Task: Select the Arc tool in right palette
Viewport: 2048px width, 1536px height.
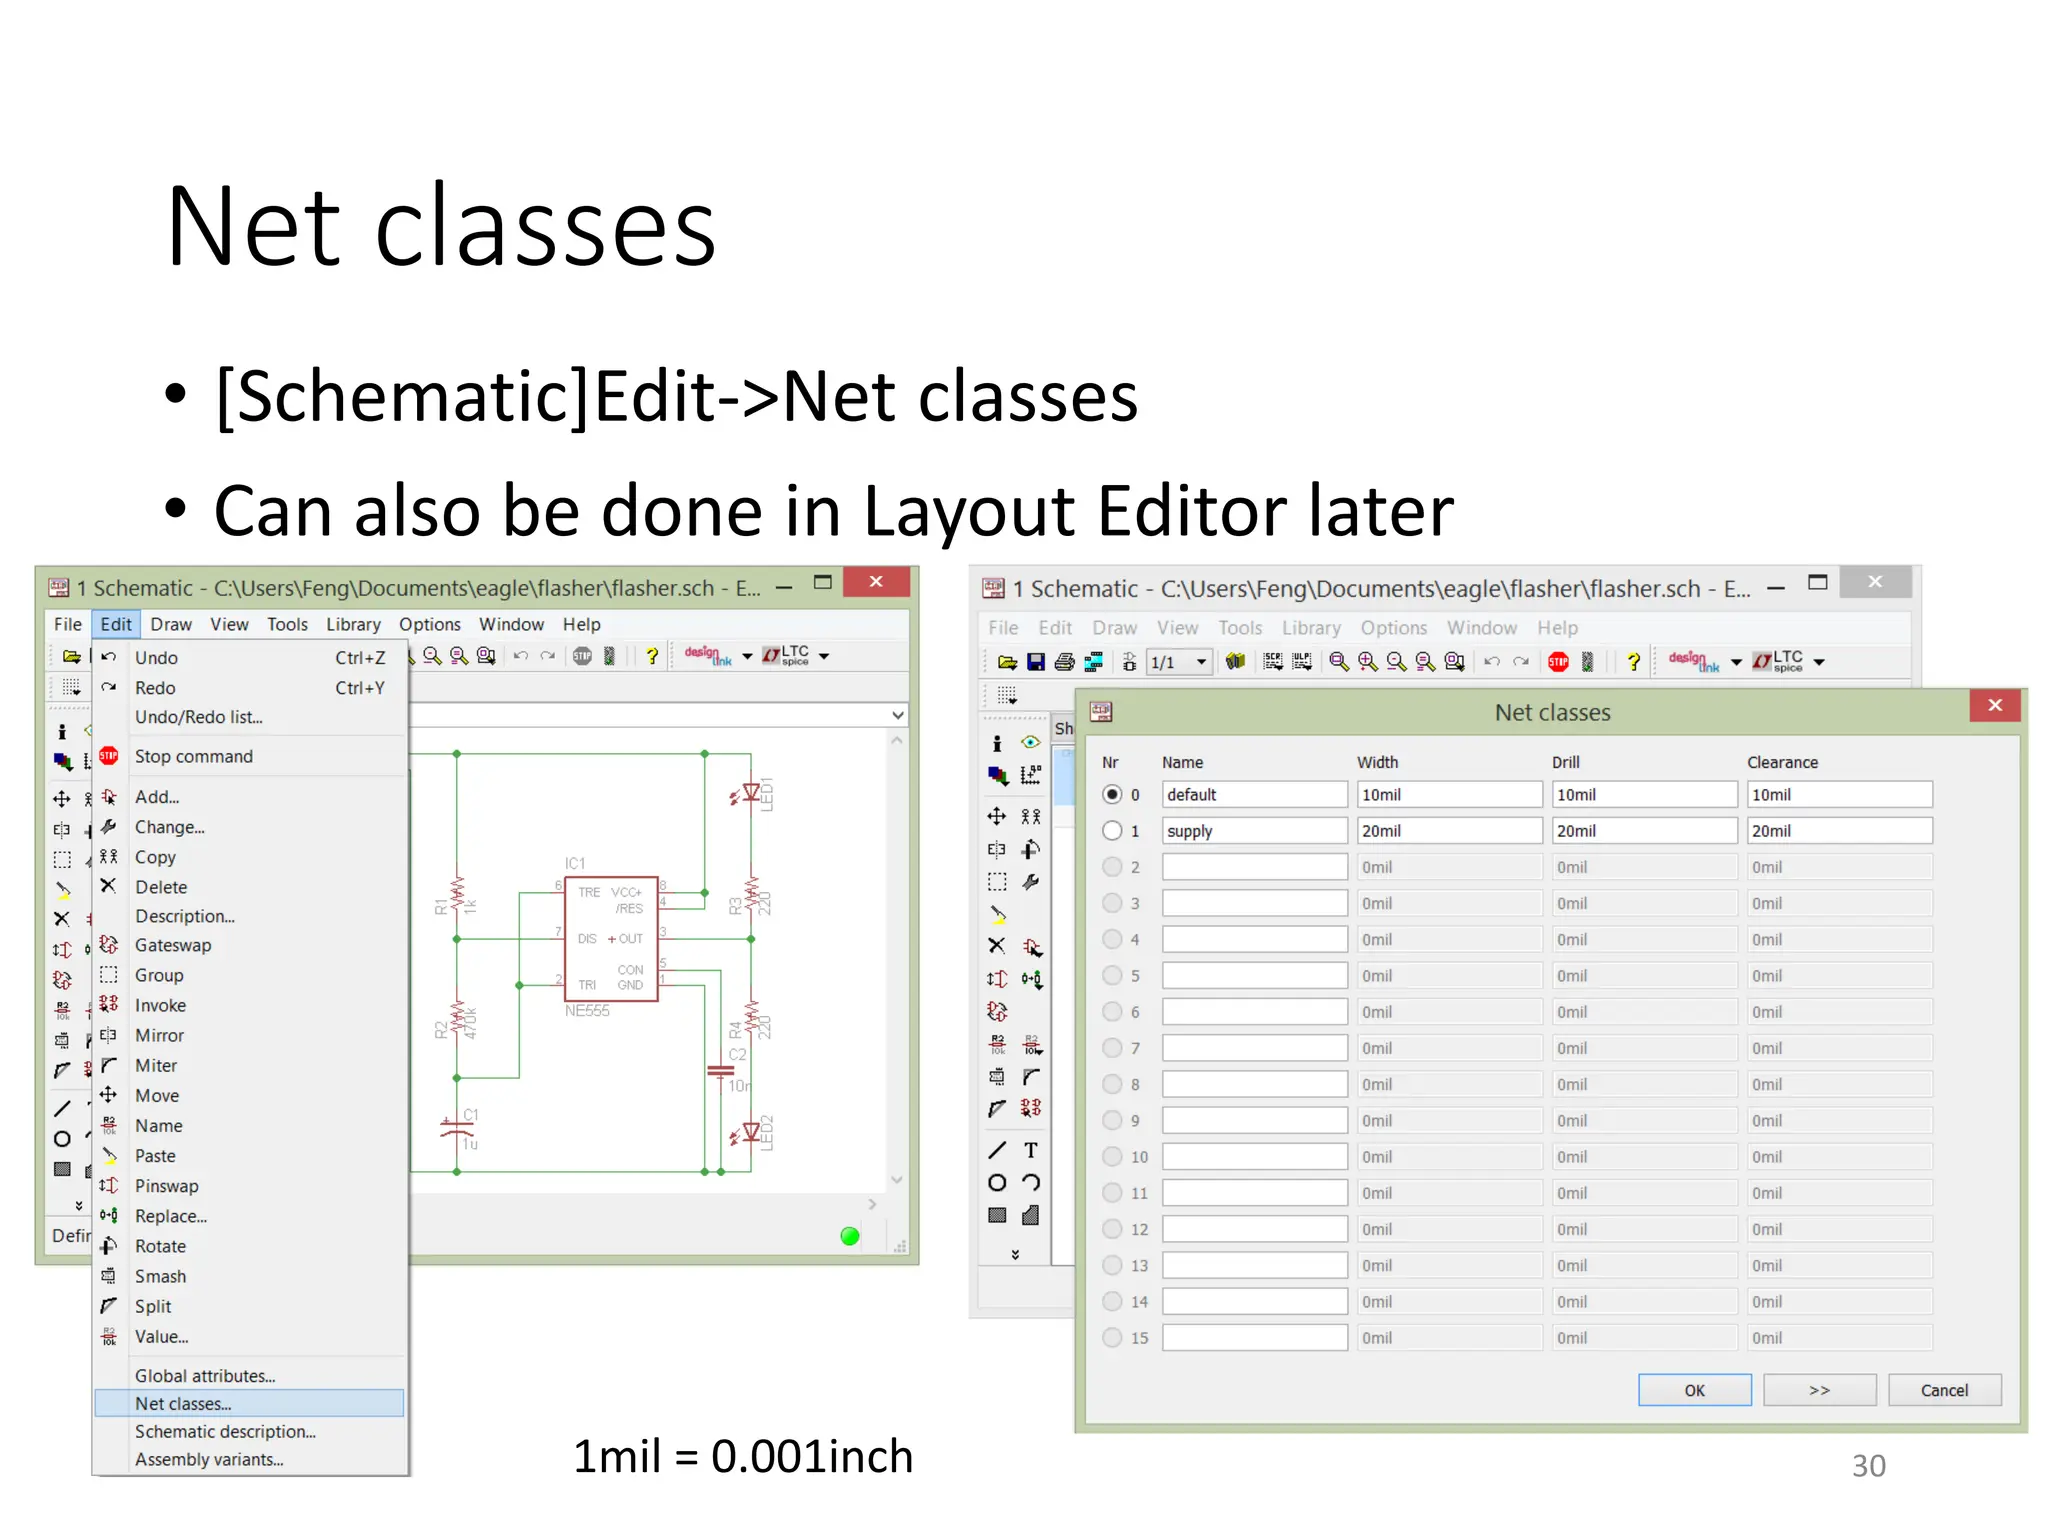Action: coord(1031,1183)
